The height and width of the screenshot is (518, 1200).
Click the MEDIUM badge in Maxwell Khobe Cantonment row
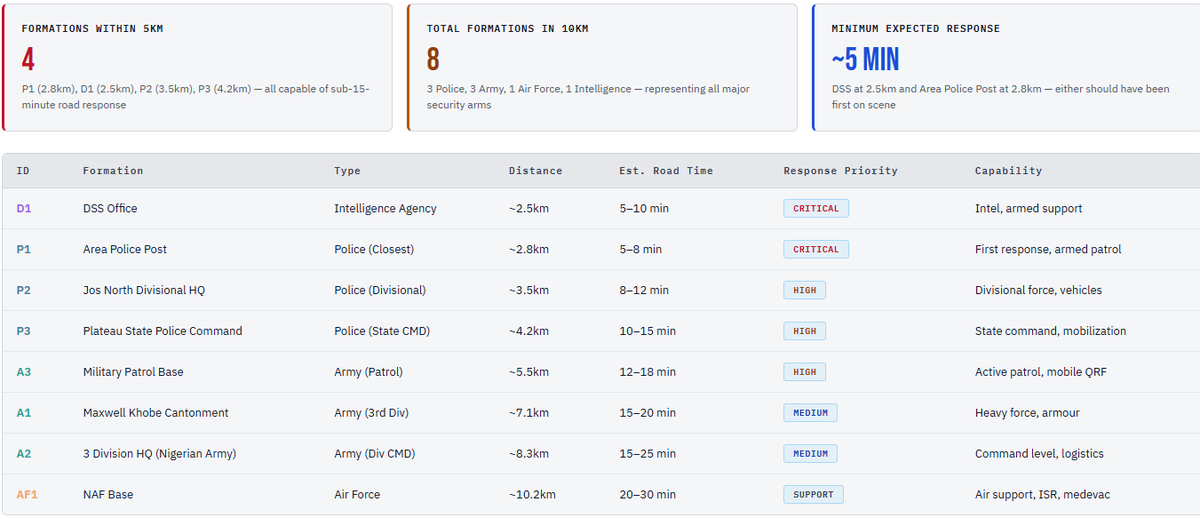[810, 413]
